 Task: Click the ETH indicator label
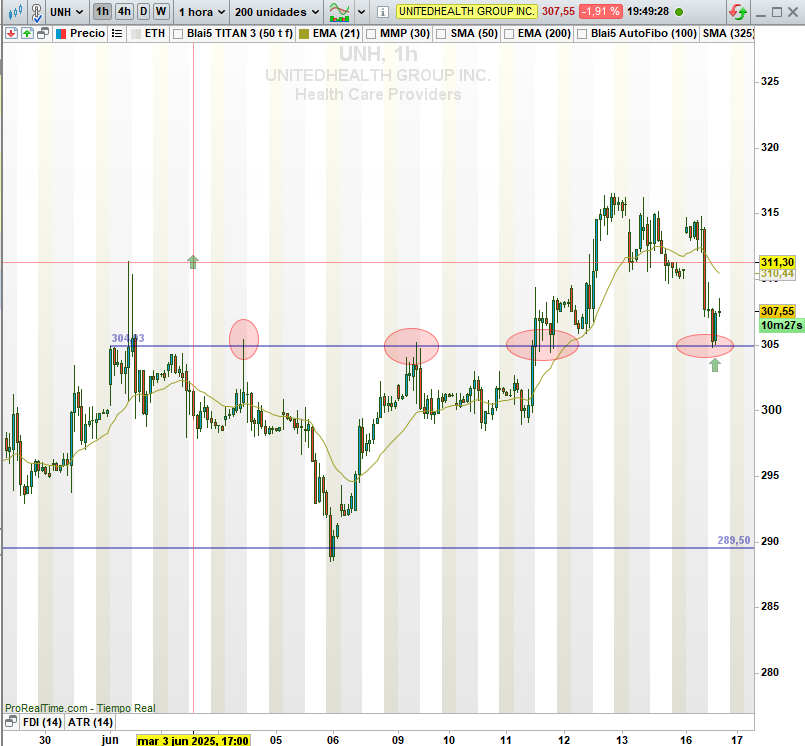coord(155,33)
